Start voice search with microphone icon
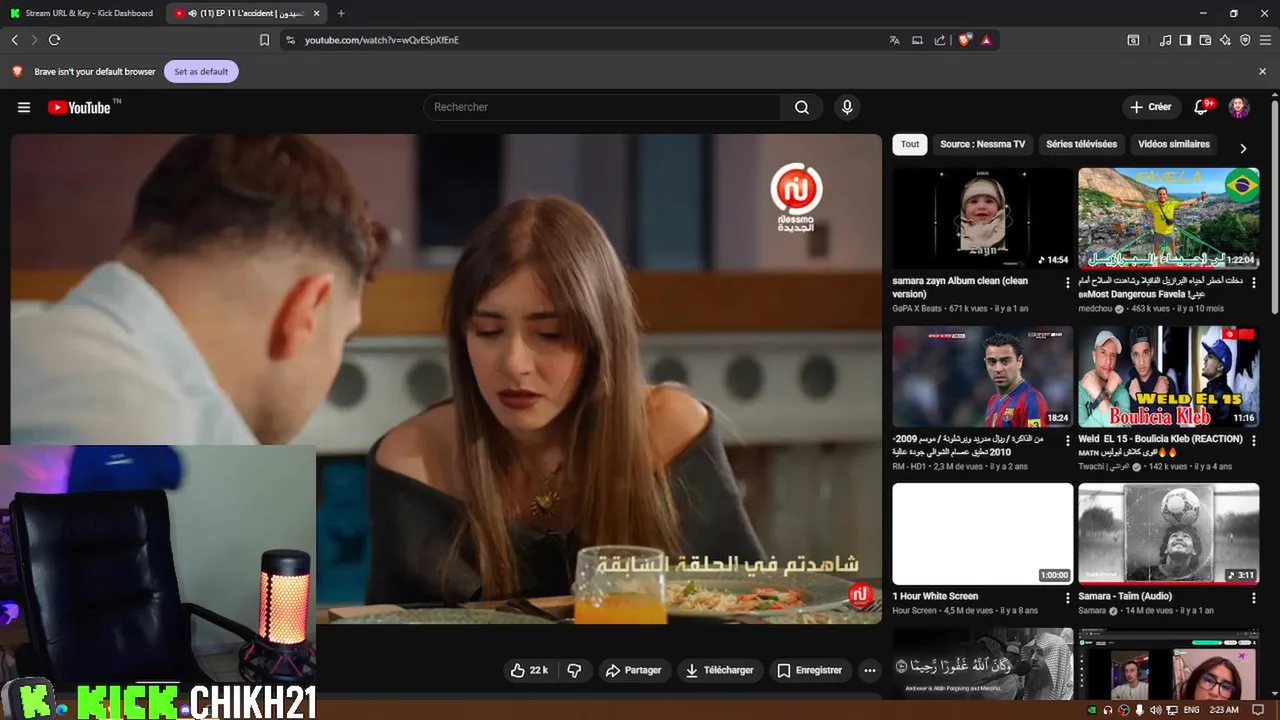Image resolution: width=1280 pixels, height=720 pixels. pos(847,107)
